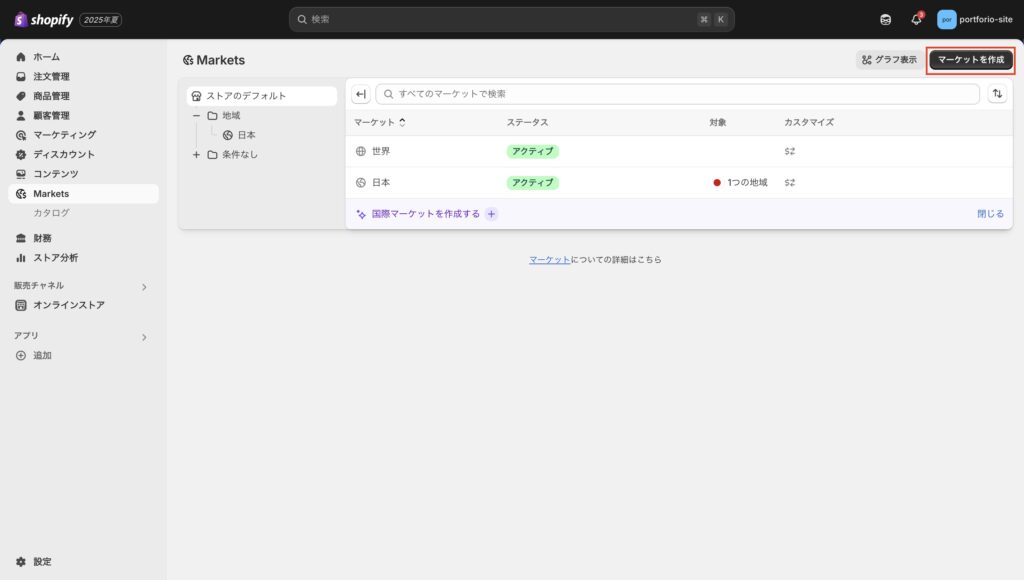Viewport: 1024px width, 580px height.
Task: Click the マーケットを作成 button
Action: coord(971,60)
